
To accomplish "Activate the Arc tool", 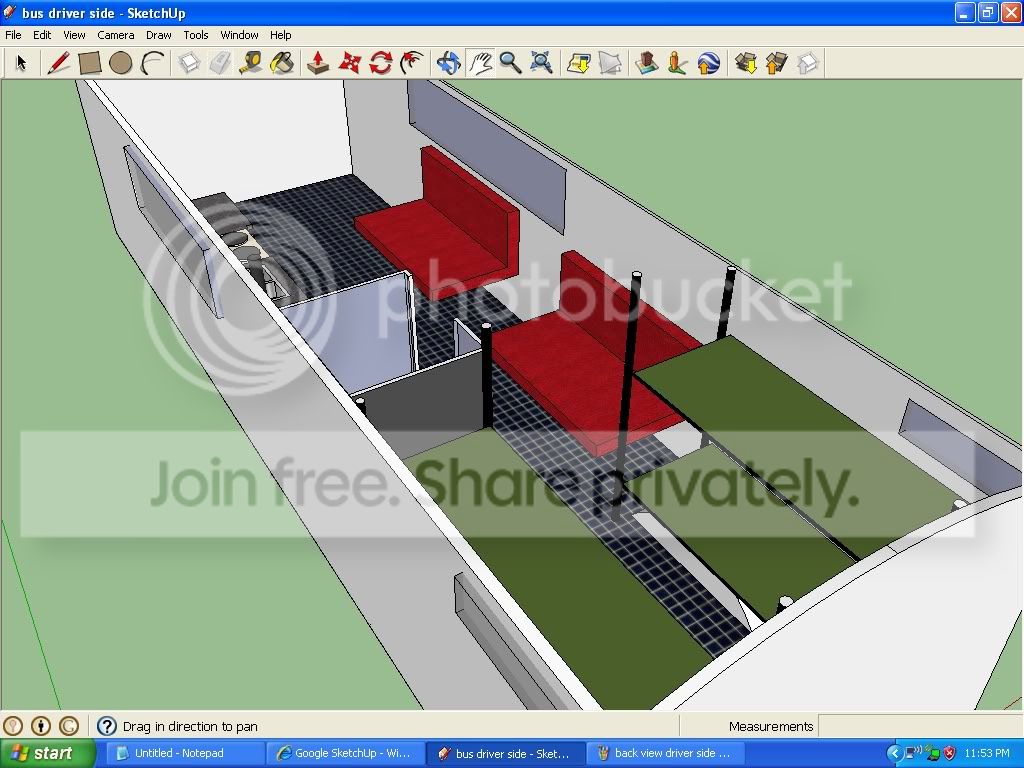I will pos(152,63).
